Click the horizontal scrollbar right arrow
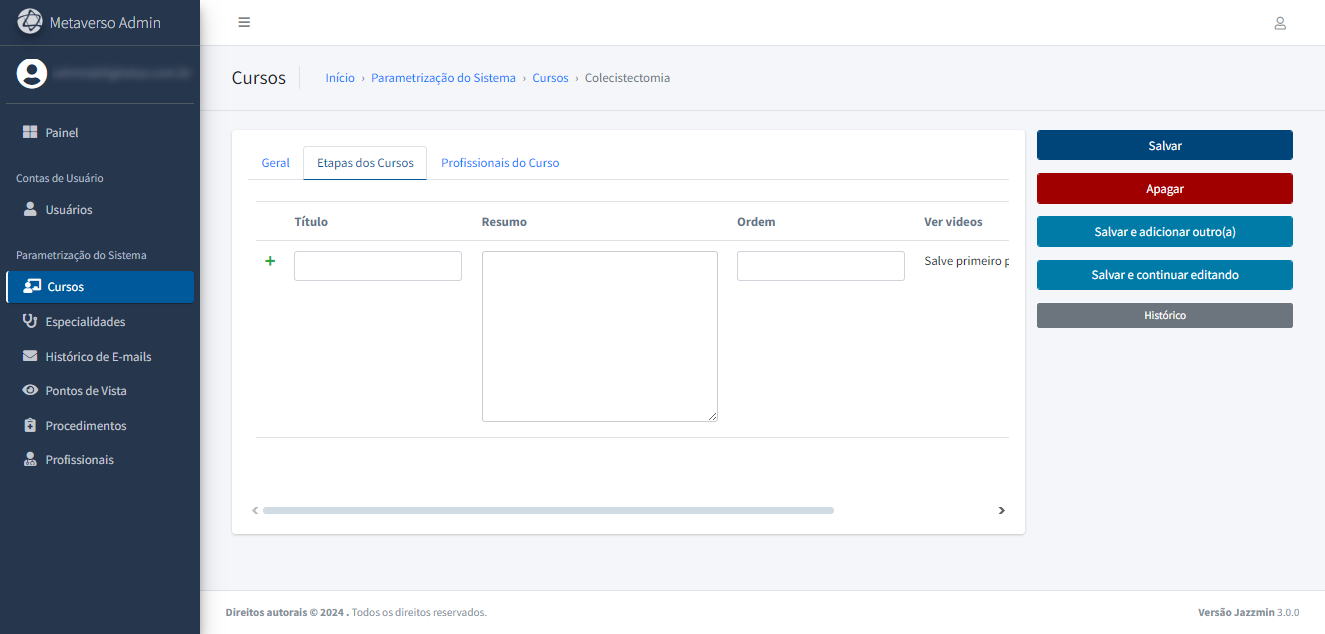Image resolution: width=1325 pixels, height=634 pixels. tap(1001, 511)
